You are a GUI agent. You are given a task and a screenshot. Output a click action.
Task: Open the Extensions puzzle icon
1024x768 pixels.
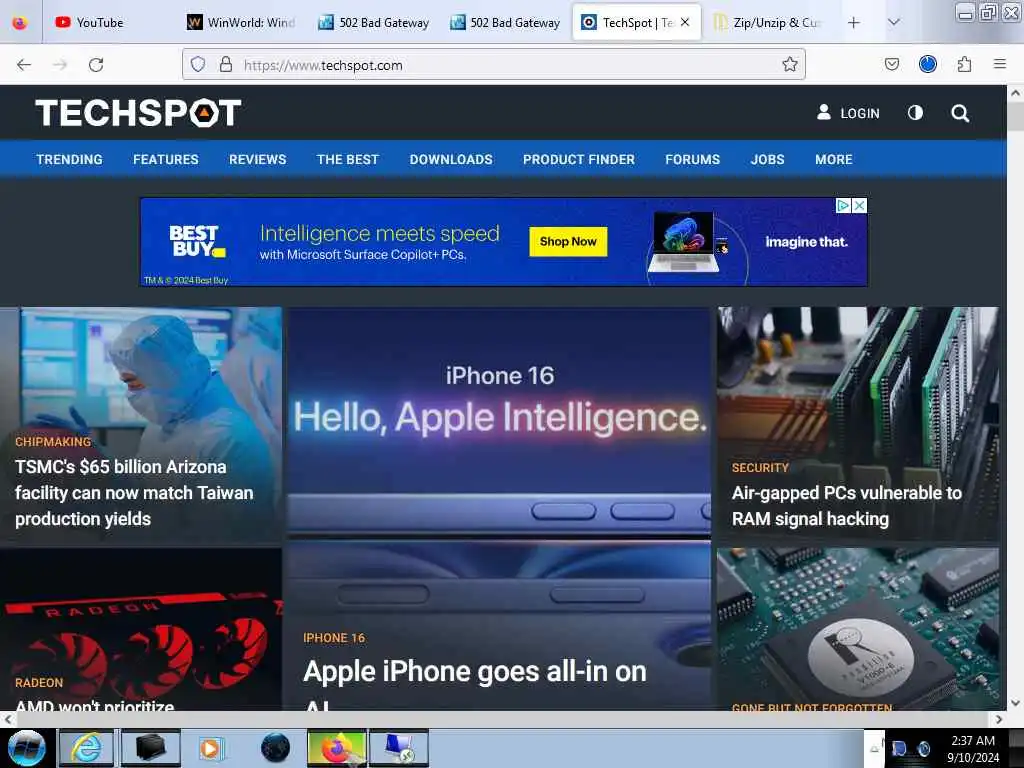click(964, 64)
